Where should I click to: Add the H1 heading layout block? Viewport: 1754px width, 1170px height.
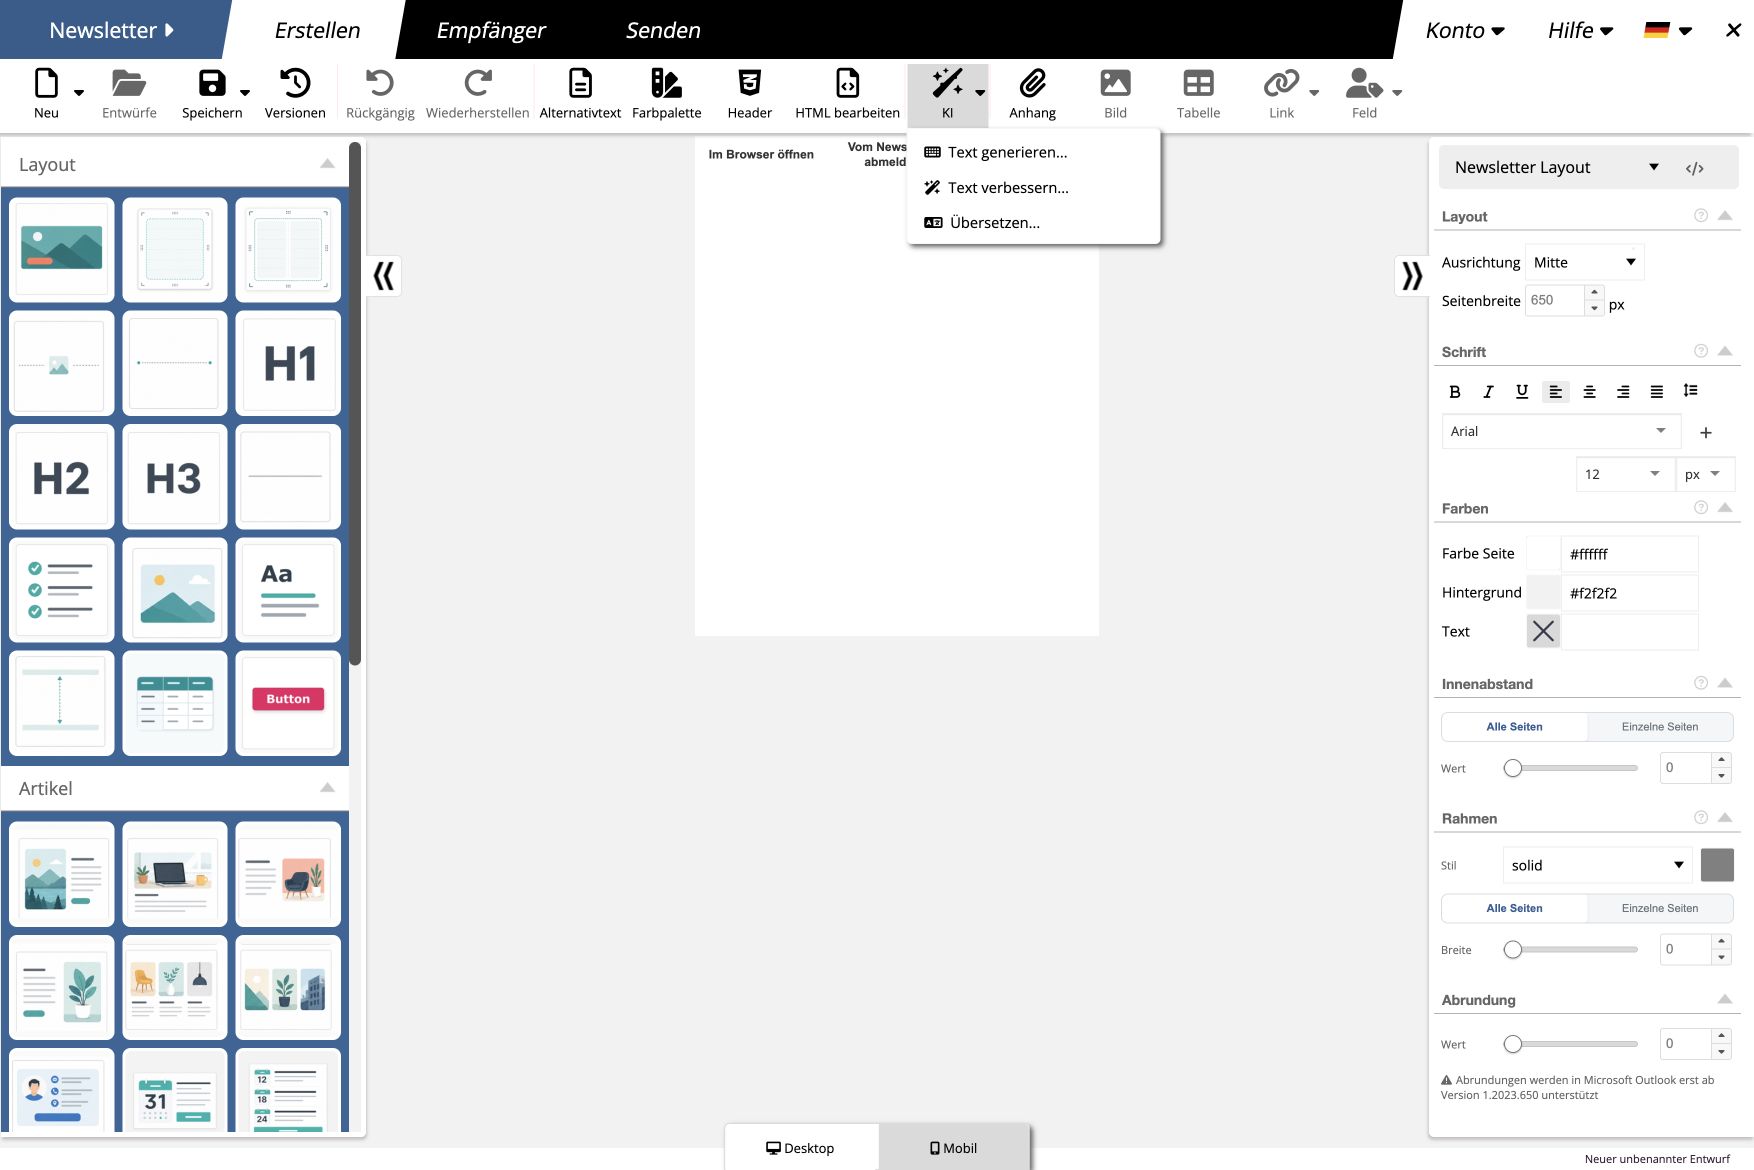click(289, 362)
